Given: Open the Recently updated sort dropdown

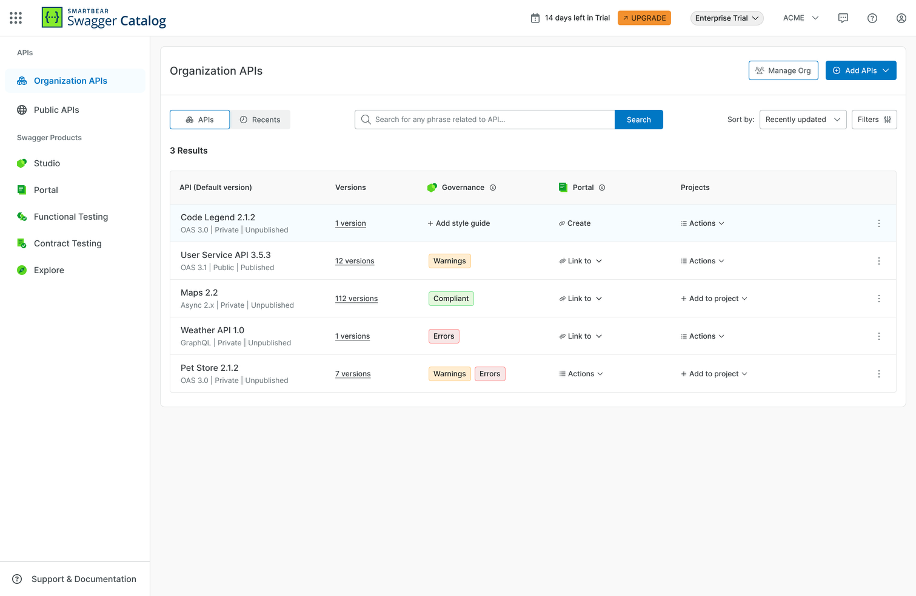Looking at the screenshot, I should (803, 119).
